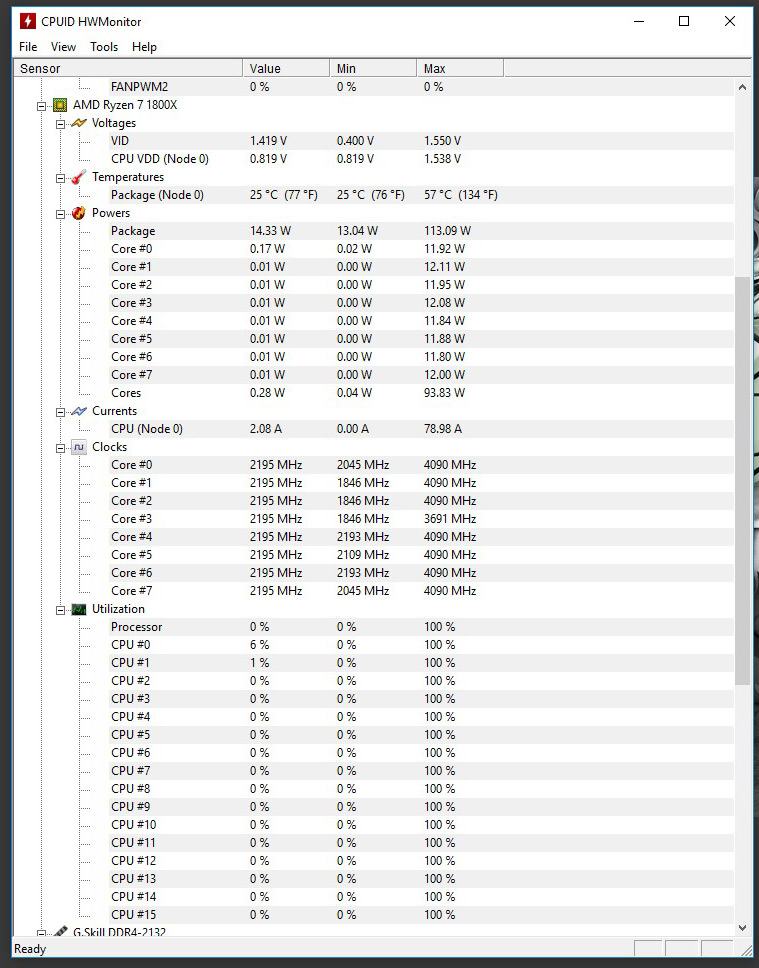Viewport: 759px width, 968px height.
Task: Click the Currents wave icon
Action: coord(79,411)
